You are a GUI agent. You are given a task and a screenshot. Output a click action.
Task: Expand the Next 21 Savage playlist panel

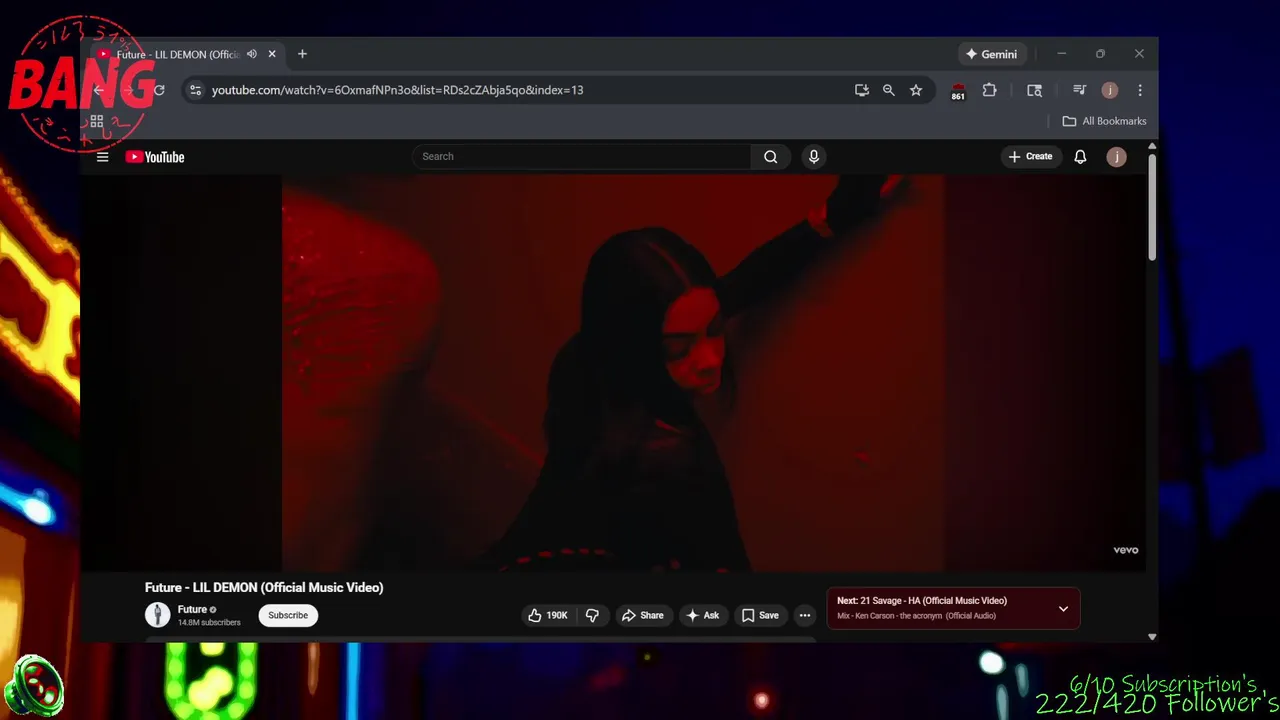click(x=1063, y=609)
